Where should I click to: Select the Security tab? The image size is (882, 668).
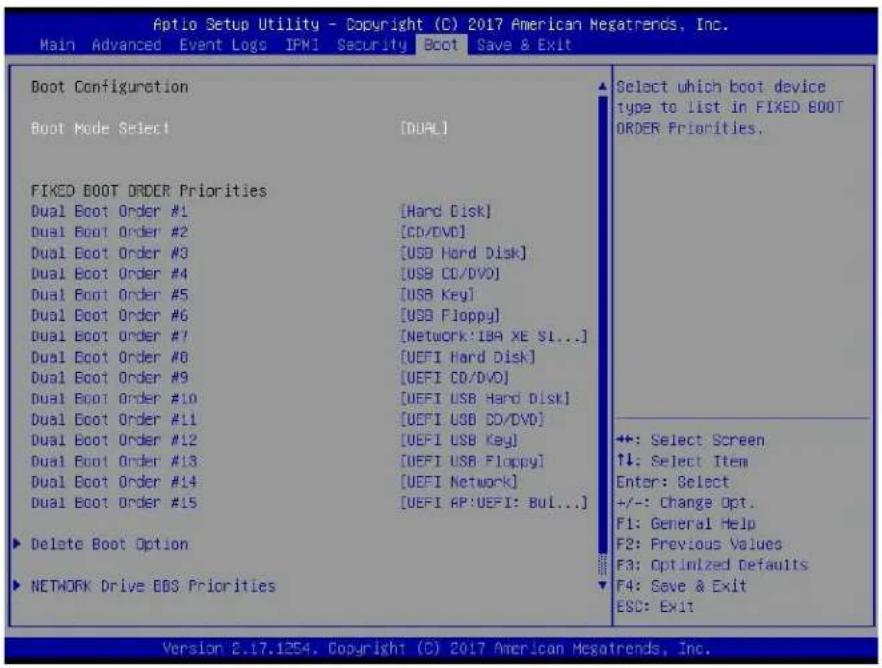pos(372,45)
